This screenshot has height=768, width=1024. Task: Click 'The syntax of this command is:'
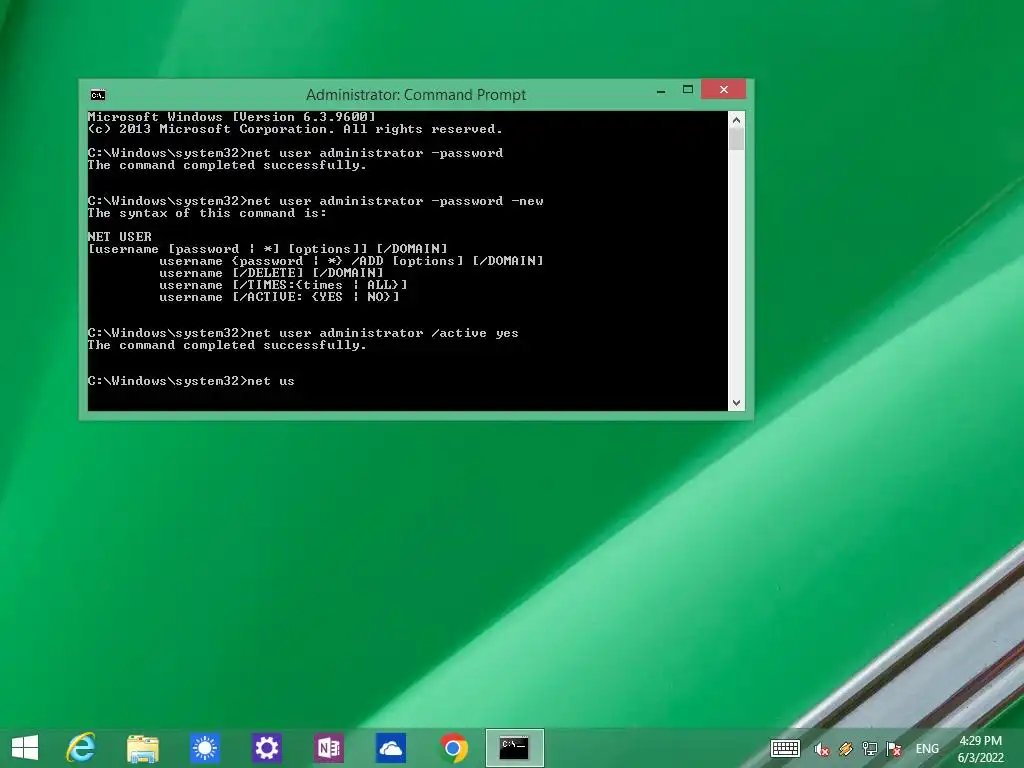207,213
